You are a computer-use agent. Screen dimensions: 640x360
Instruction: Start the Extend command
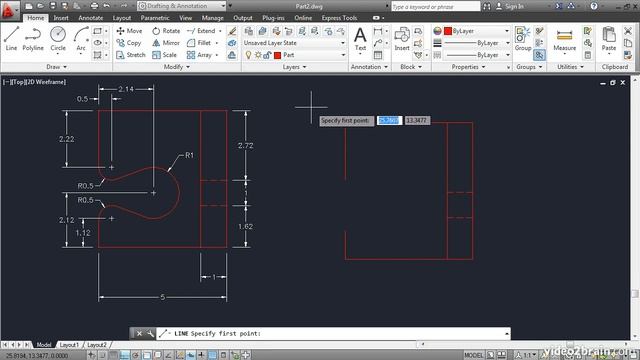click(x=201, y=31)
